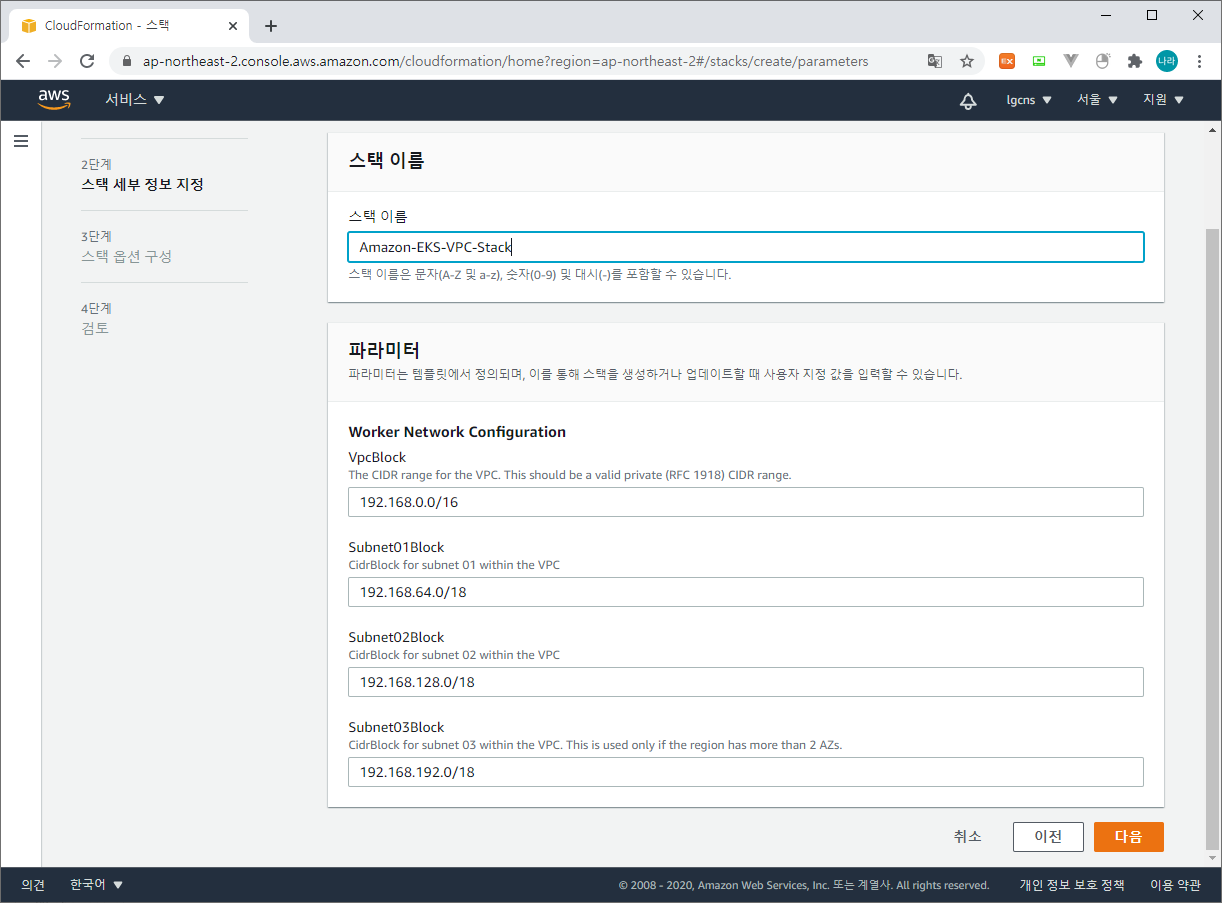Screen dimensions: 1222x903
Task: Click the Worker Network Configuration heading
Action: coord(457,432)
